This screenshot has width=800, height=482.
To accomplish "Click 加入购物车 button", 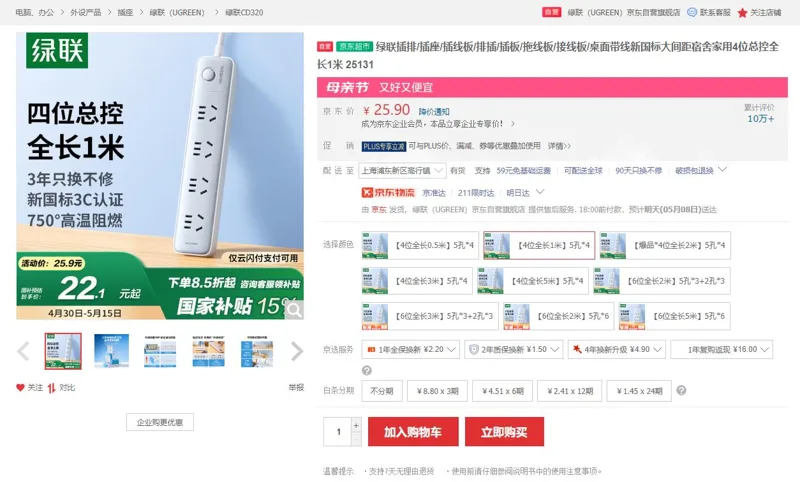I will pyautogui.click(x=413, y=432).
